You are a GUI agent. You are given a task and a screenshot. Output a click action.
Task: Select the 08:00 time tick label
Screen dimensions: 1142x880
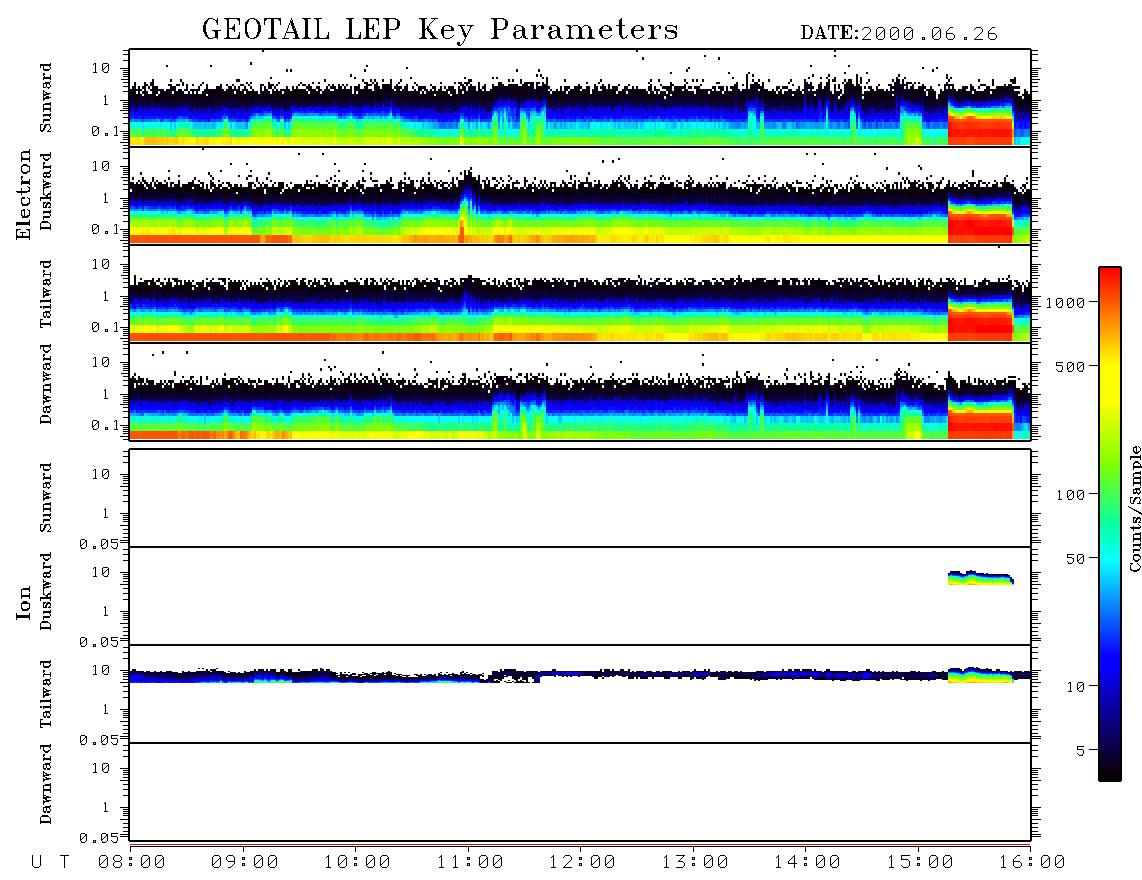(132, 863)
